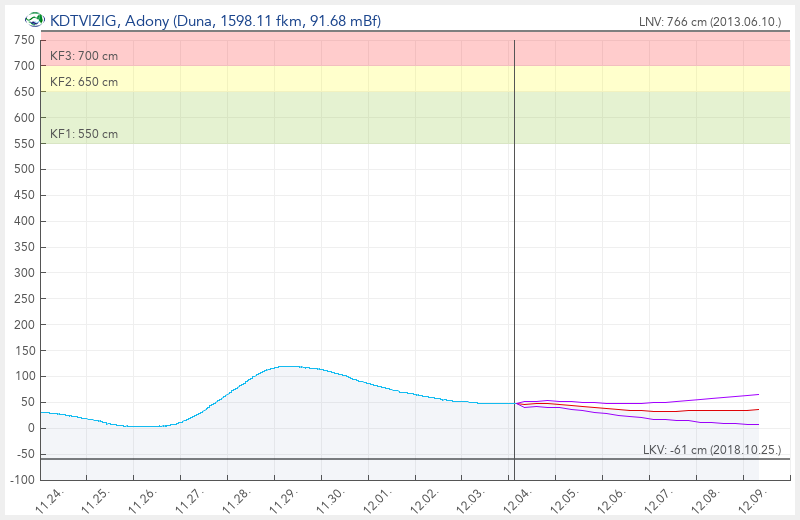This screenshot has height=520, width=800.
Task: Click the 12.09. date label
Action: [747, 502]
